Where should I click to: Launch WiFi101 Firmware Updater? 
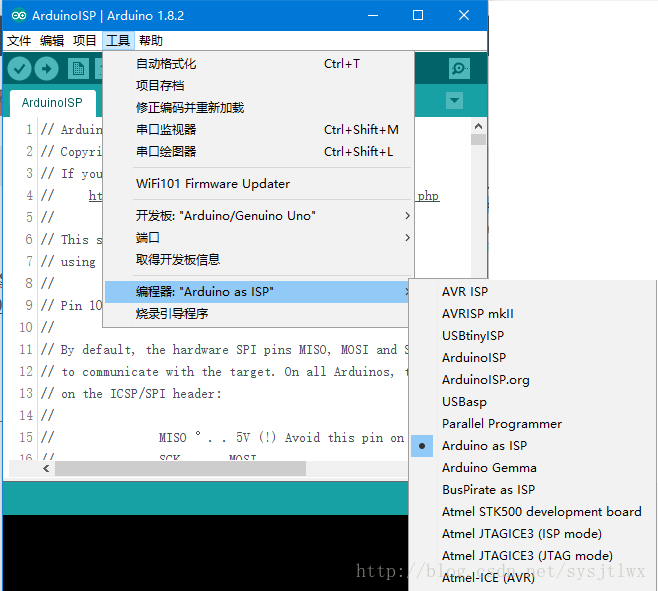[258, 184]
